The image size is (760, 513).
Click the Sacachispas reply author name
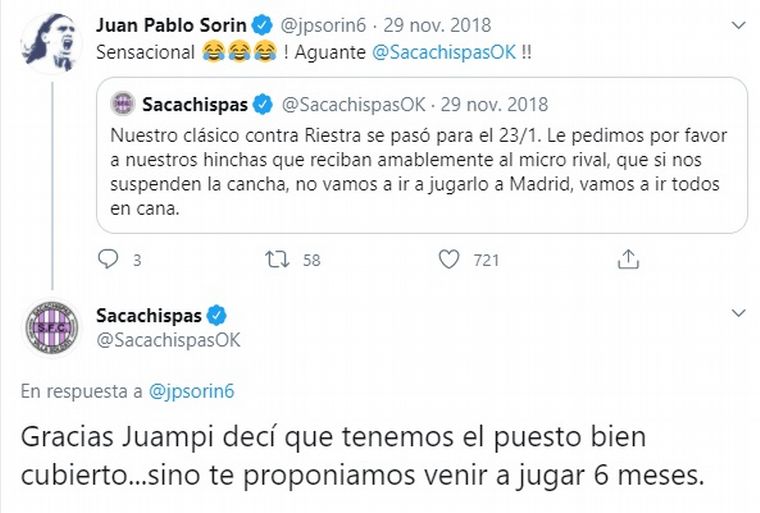(148, 316)
